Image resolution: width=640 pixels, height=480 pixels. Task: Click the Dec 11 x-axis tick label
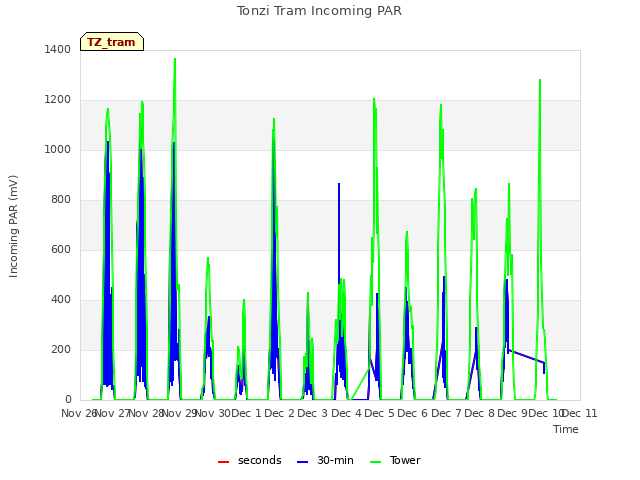coord(581,413)
